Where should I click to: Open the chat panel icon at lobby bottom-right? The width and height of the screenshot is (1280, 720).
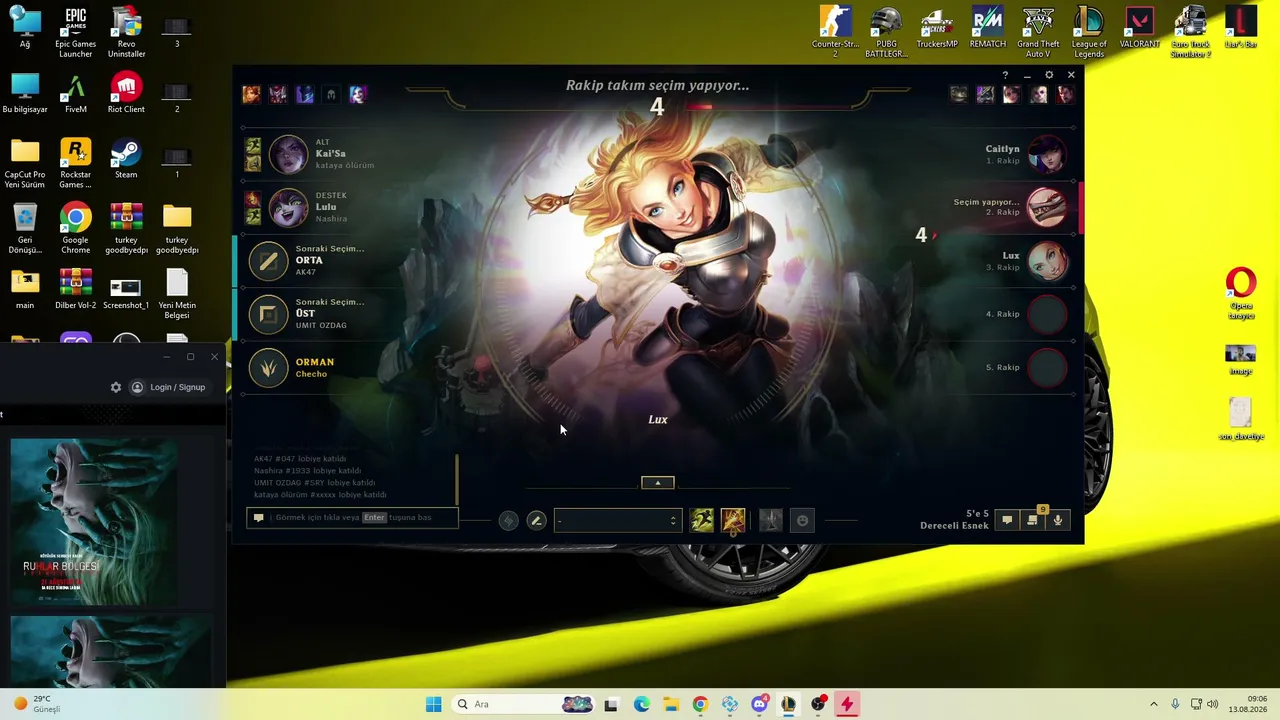pyautogui.click(x=1007, y=520)
